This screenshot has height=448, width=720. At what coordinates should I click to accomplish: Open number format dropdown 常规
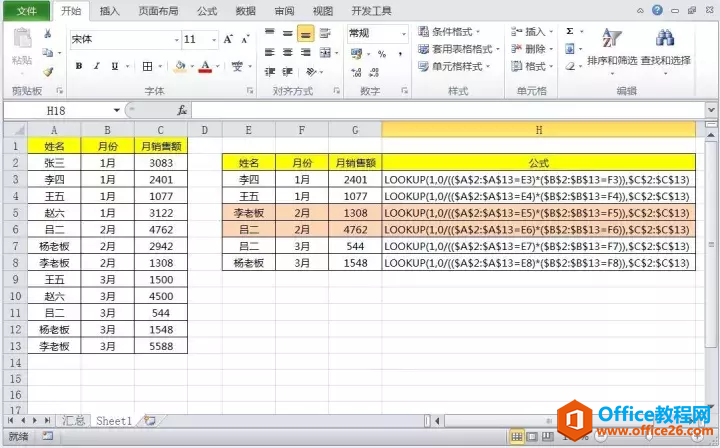pos(404,34)
